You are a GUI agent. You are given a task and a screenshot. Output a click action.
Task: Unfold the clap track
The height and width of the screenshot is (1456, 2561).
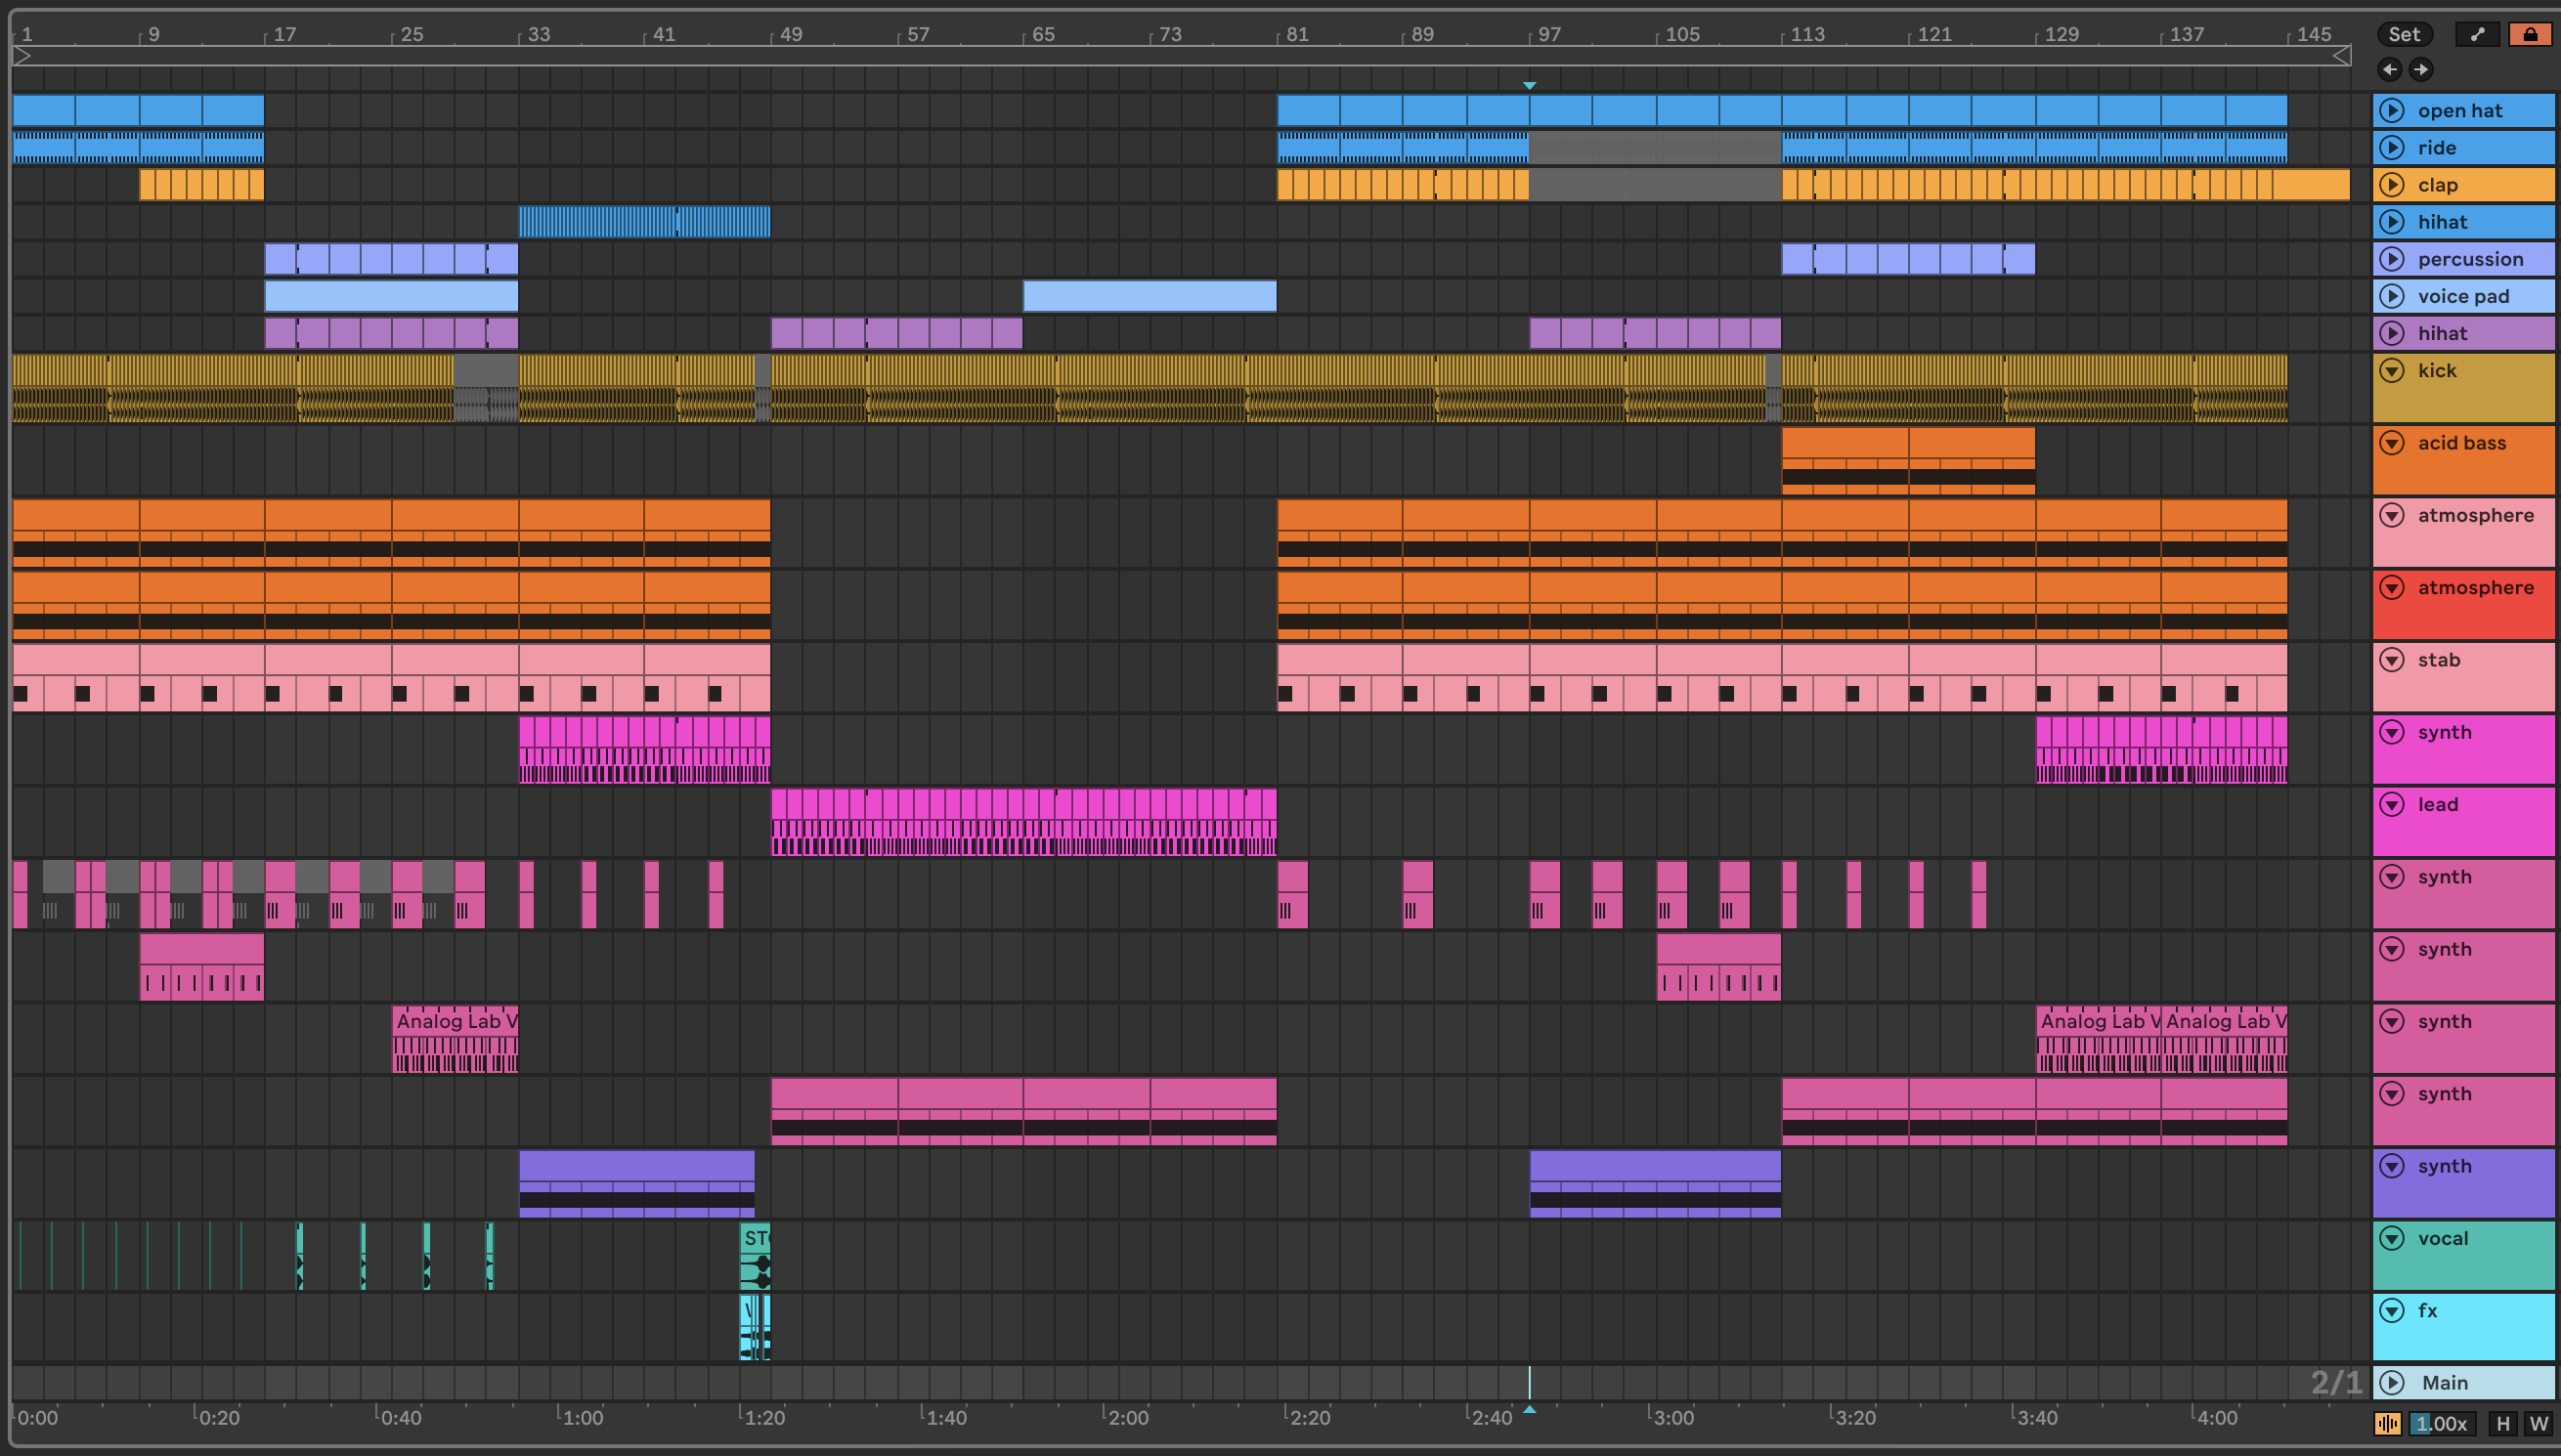(x=2391, y=184)
